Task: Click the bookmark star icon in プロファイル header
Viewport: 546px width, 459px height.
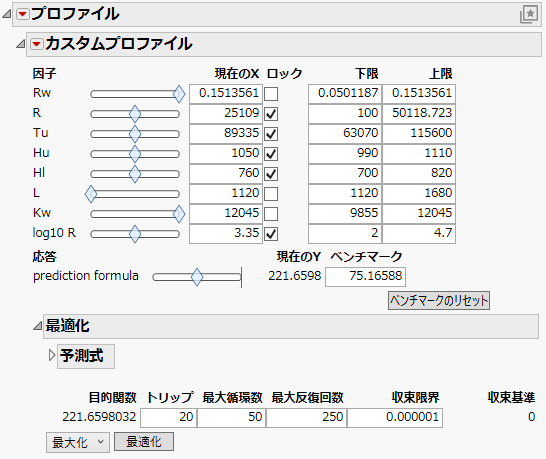Action: click(529, 15)
